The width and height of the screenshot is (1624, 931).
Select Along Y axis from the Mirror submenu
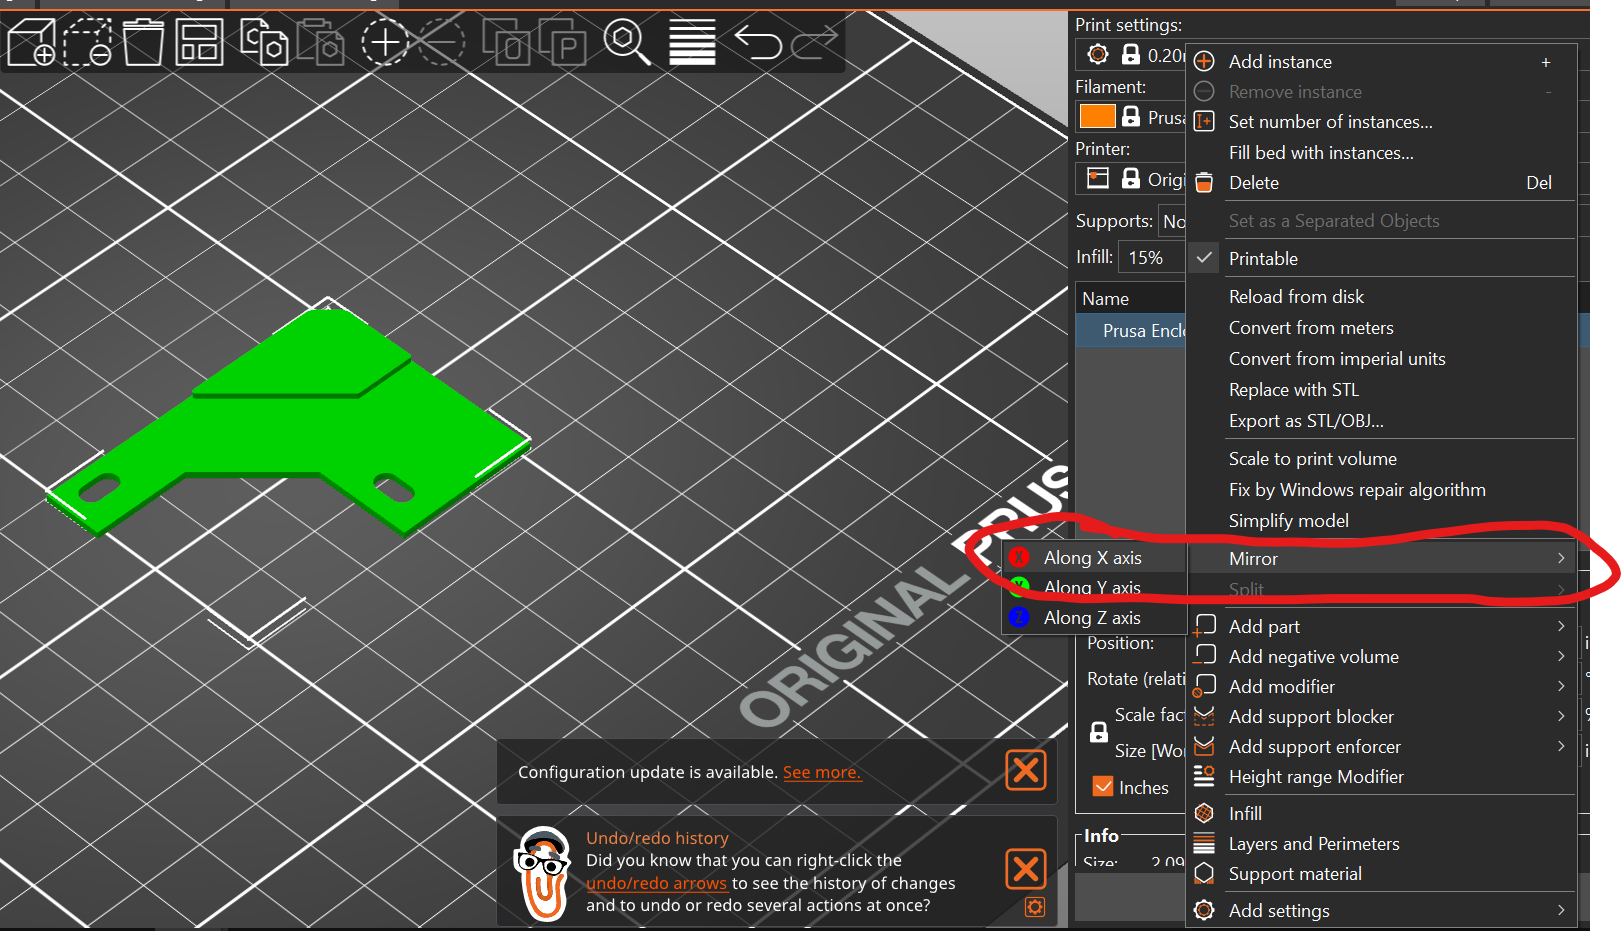pos(1093,587)
